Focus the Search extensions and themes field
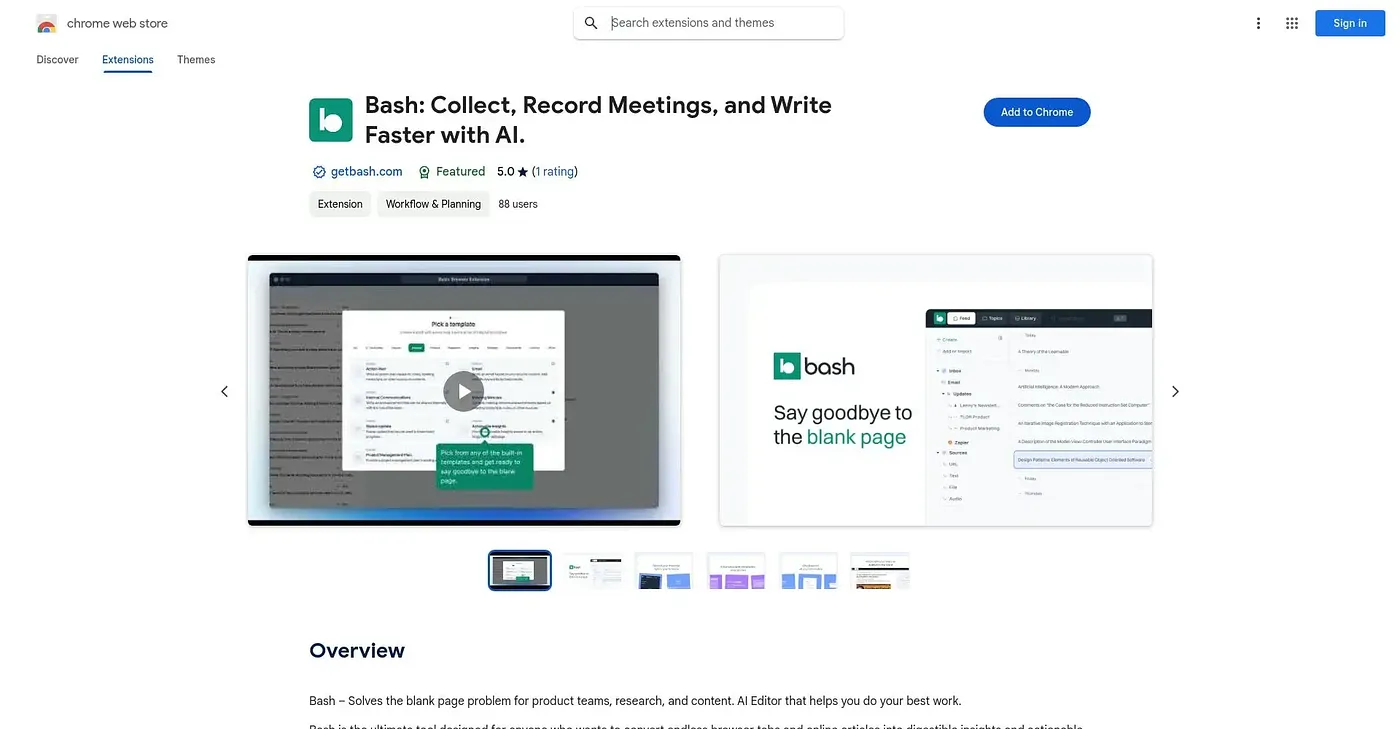 tap(708, 23)
